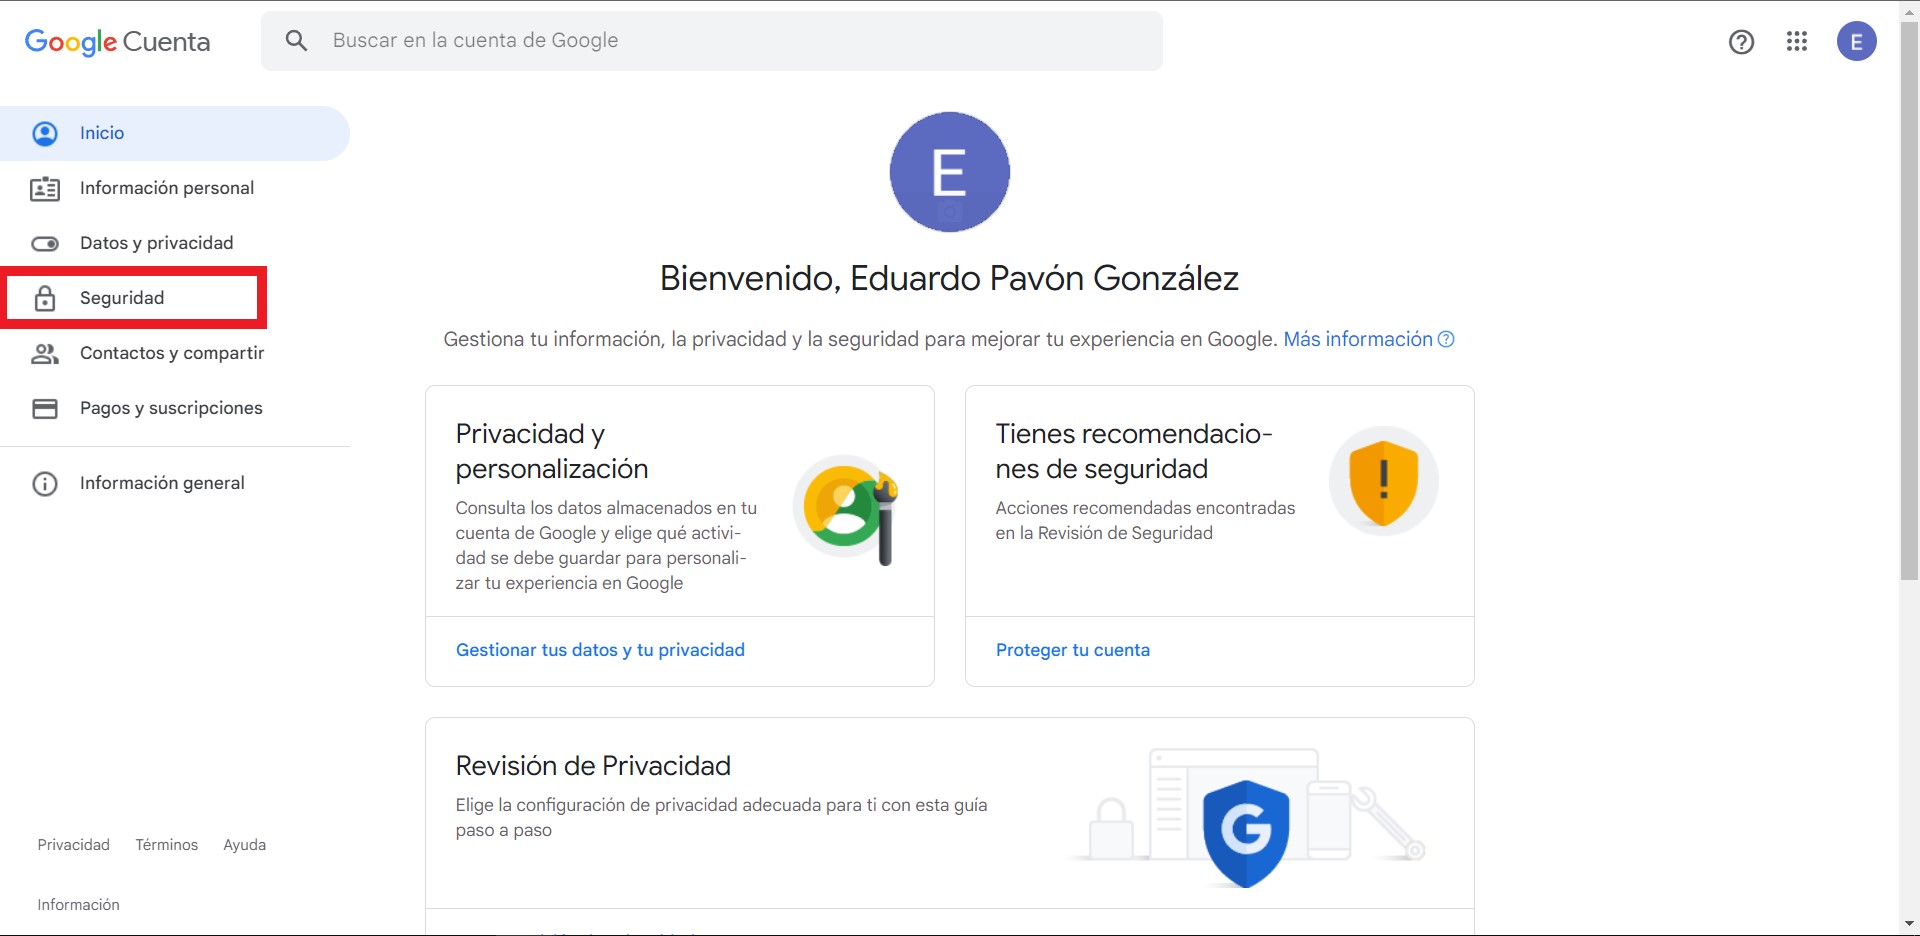Open the Google apps grid
Screen dimensions: 1920x936
click(1797, 41)
